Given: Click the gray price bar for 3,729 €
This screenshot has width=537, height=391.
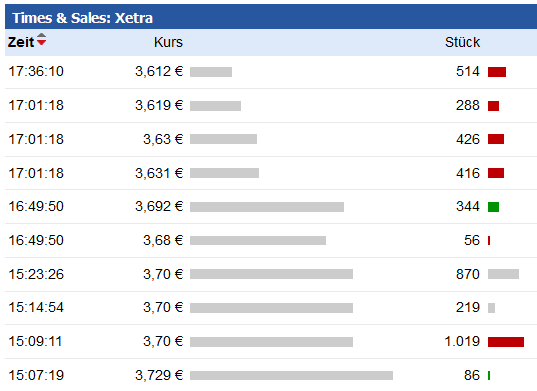Looking at the screenshot, I should [291, 375].
